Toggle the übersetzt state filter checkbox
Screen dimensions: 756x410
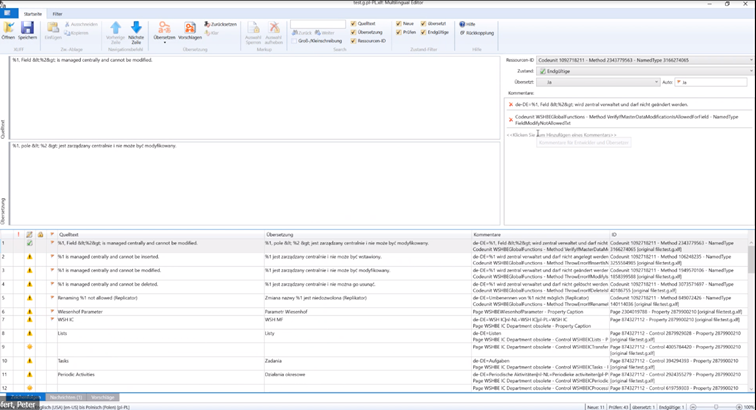tap(423, 24)
